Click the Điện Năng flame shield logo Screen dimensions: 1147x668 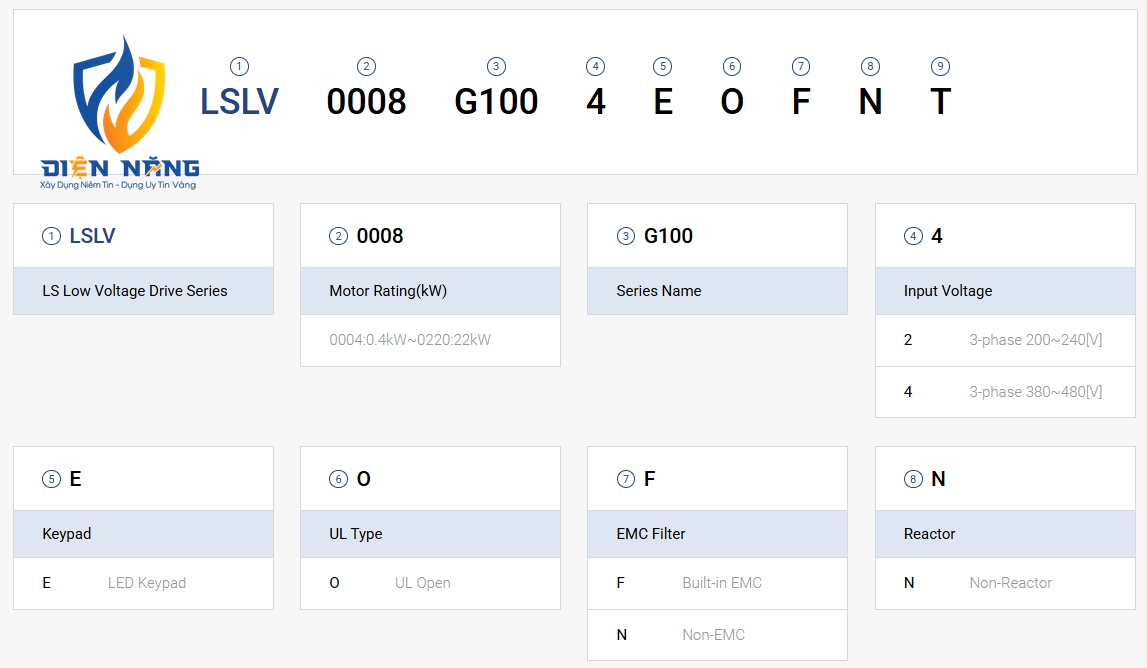pos(119,112)
